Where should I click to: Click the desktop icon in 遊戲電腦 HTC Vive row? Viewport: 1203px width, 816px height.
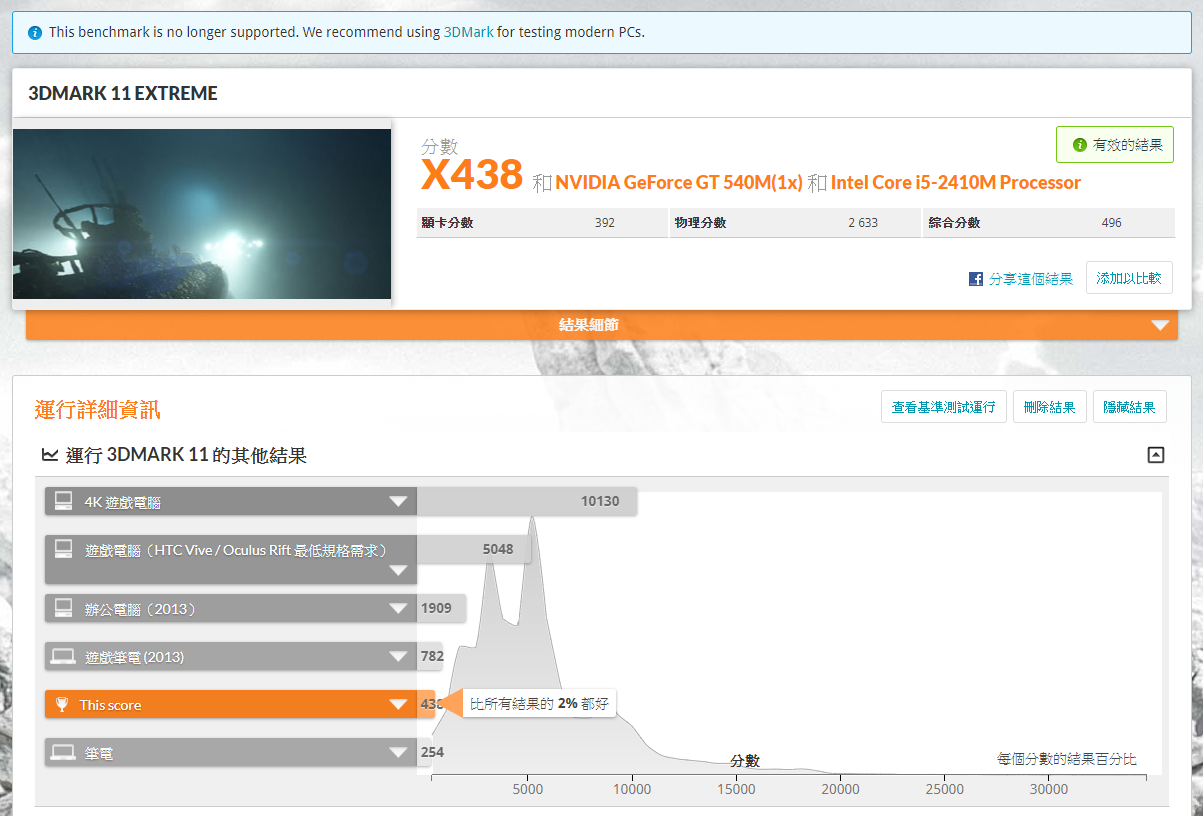point(63,548)
